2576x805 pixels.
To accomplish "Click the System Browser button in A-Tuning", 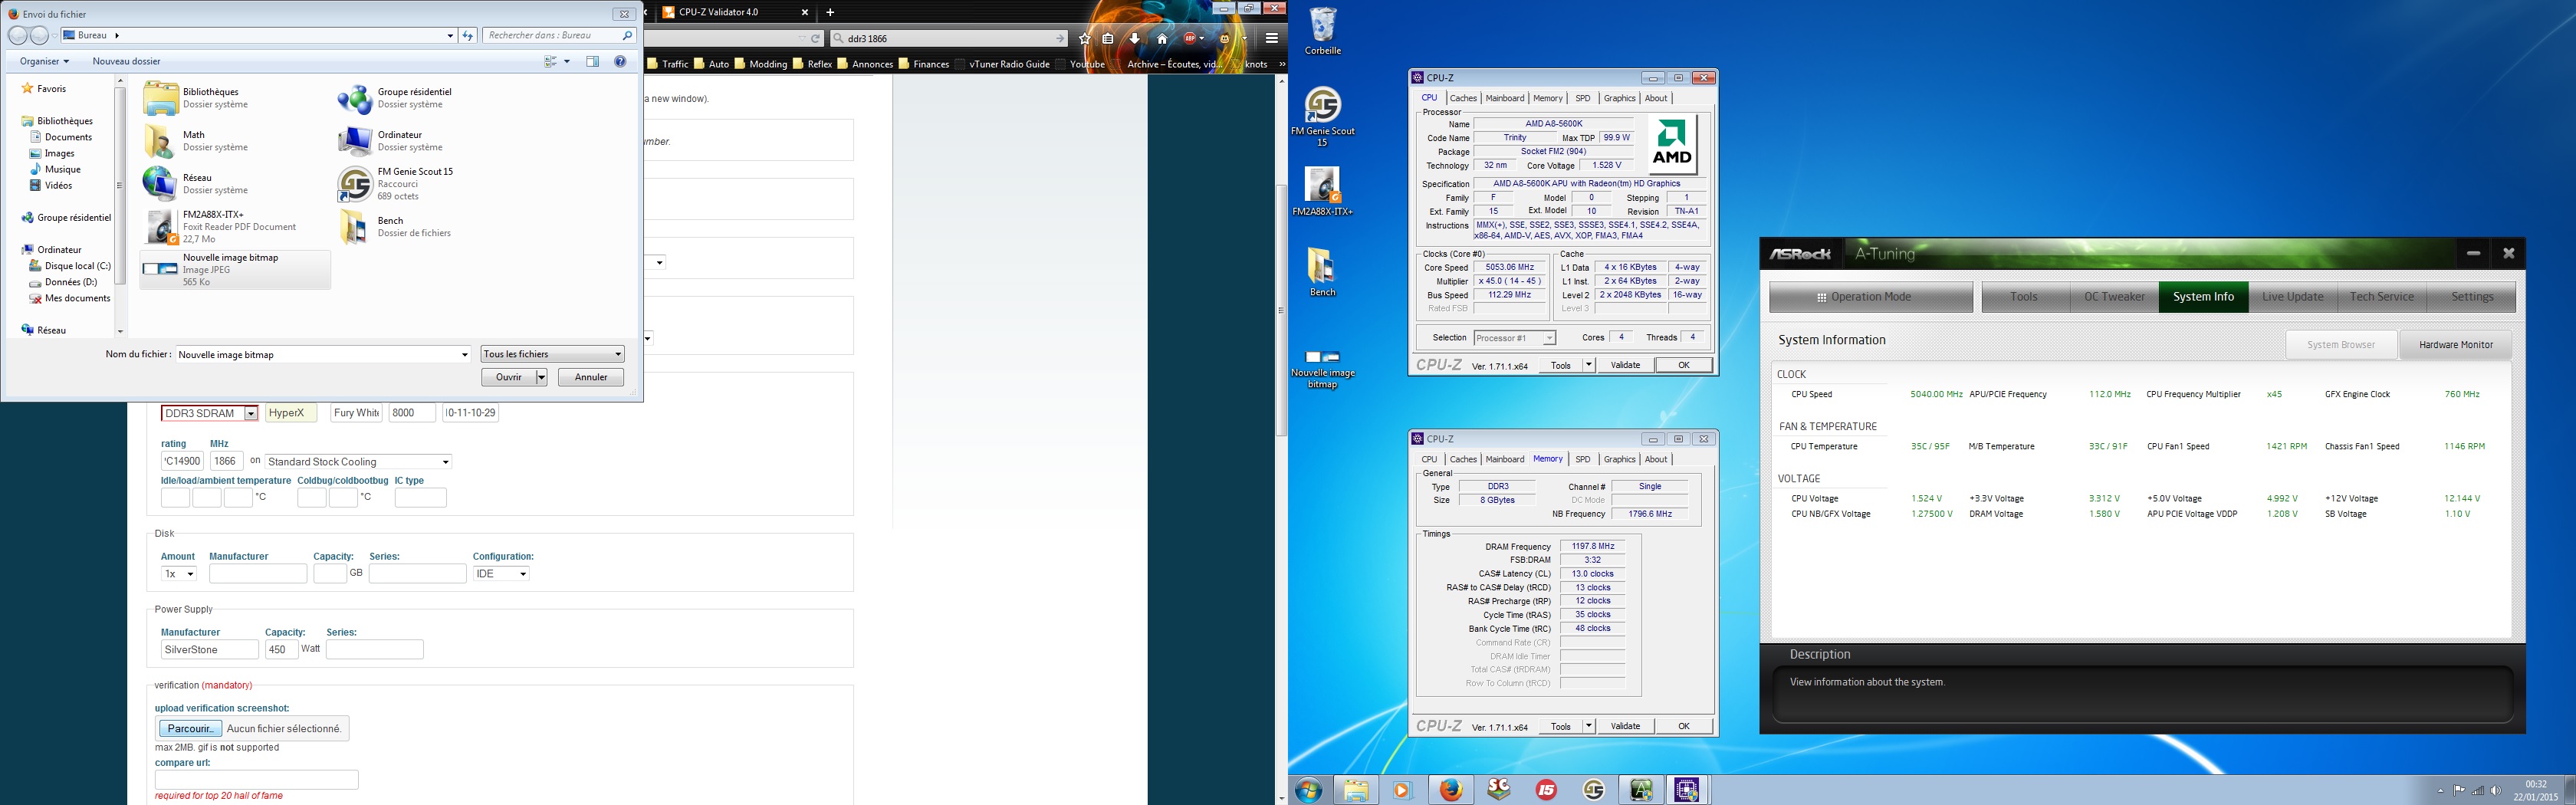I will (x=2340, y=345).
